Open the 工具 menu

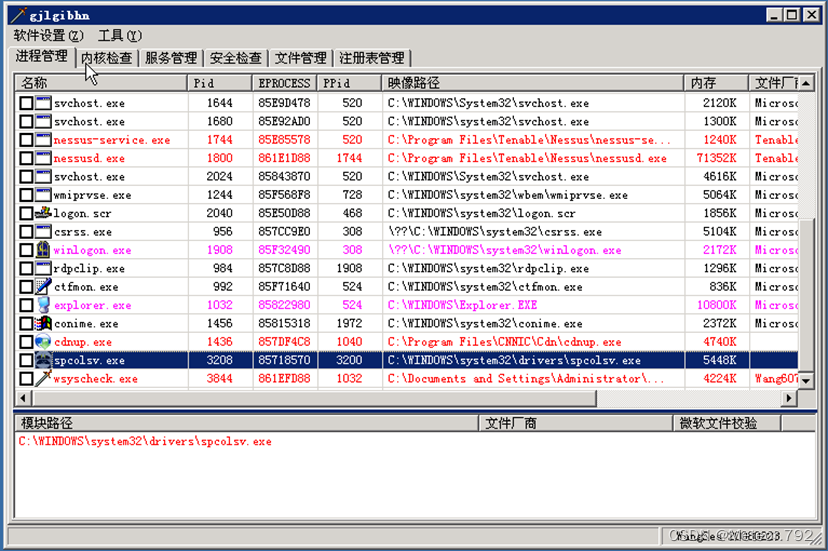(120, 35)
